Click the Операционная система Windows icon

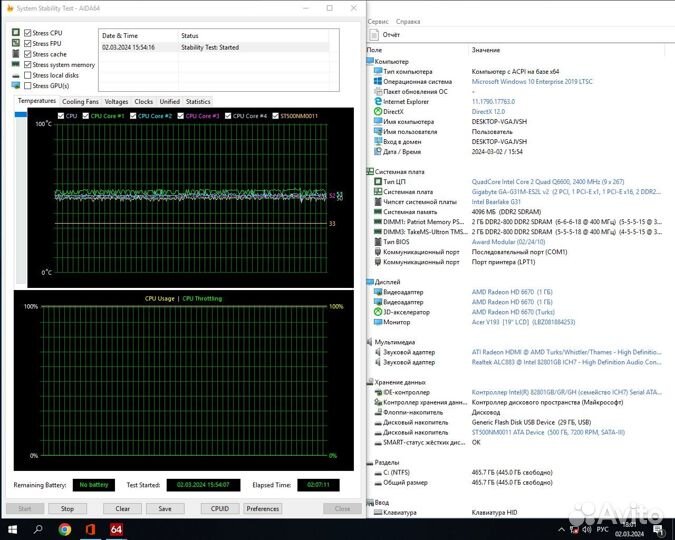point(378,81)
